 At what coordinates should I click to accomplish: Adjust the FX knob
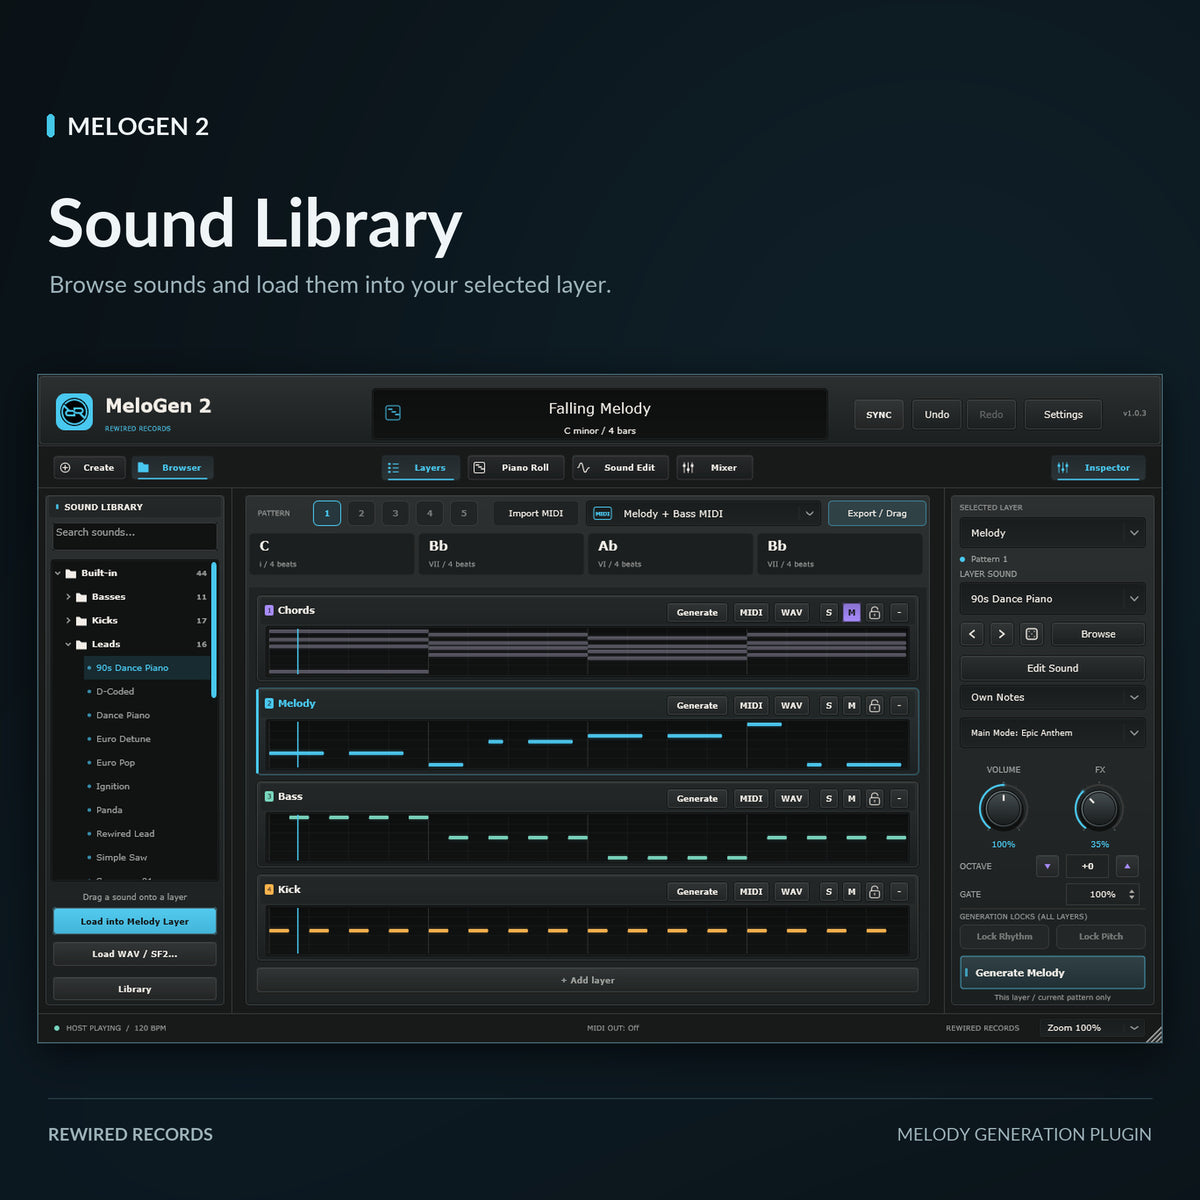(1099, 808)
